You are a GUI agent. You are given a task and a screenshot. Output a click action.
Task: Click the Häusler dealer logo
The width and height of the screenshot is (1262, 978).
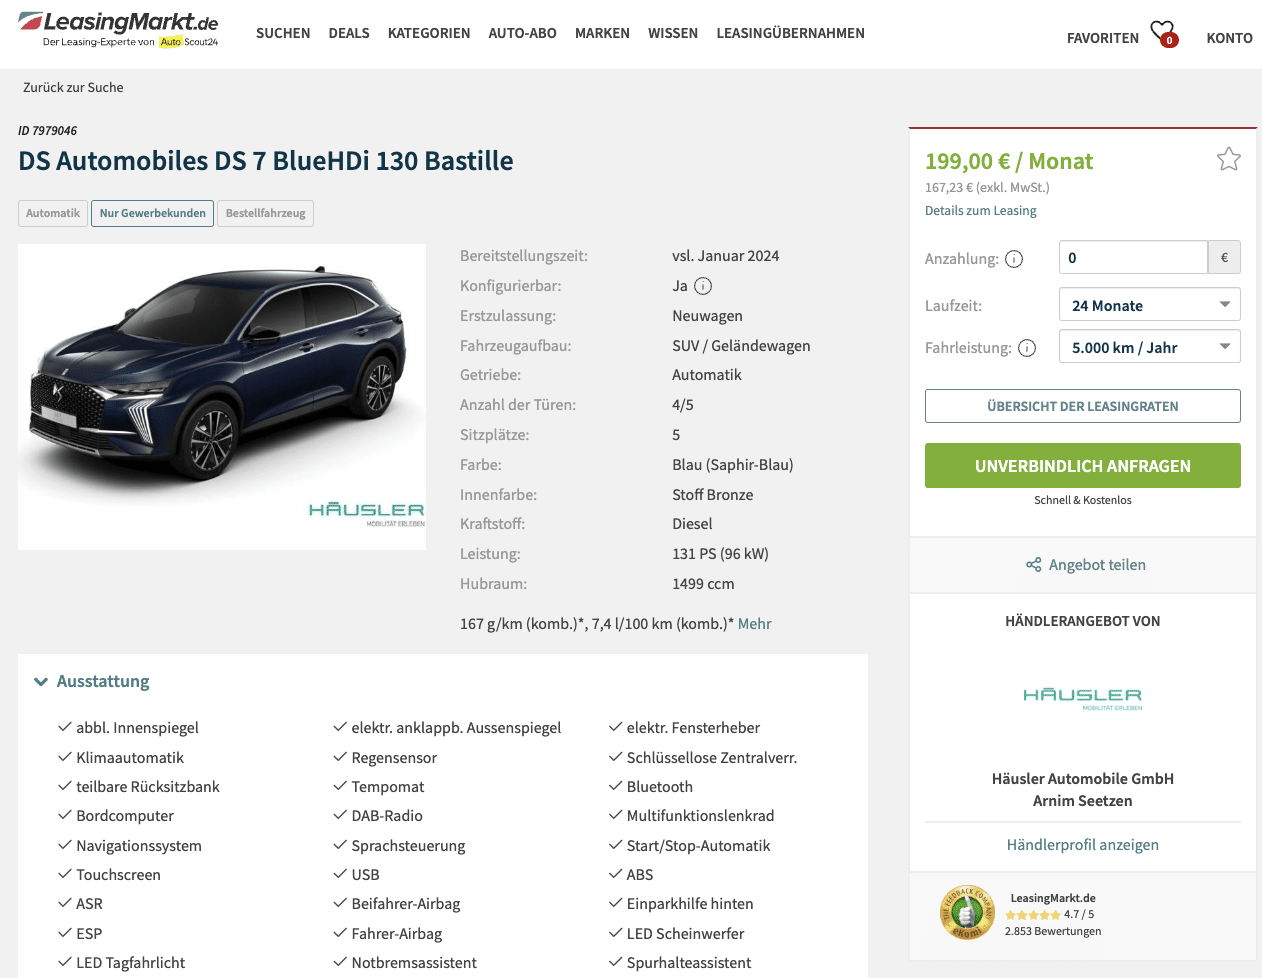1082,698
